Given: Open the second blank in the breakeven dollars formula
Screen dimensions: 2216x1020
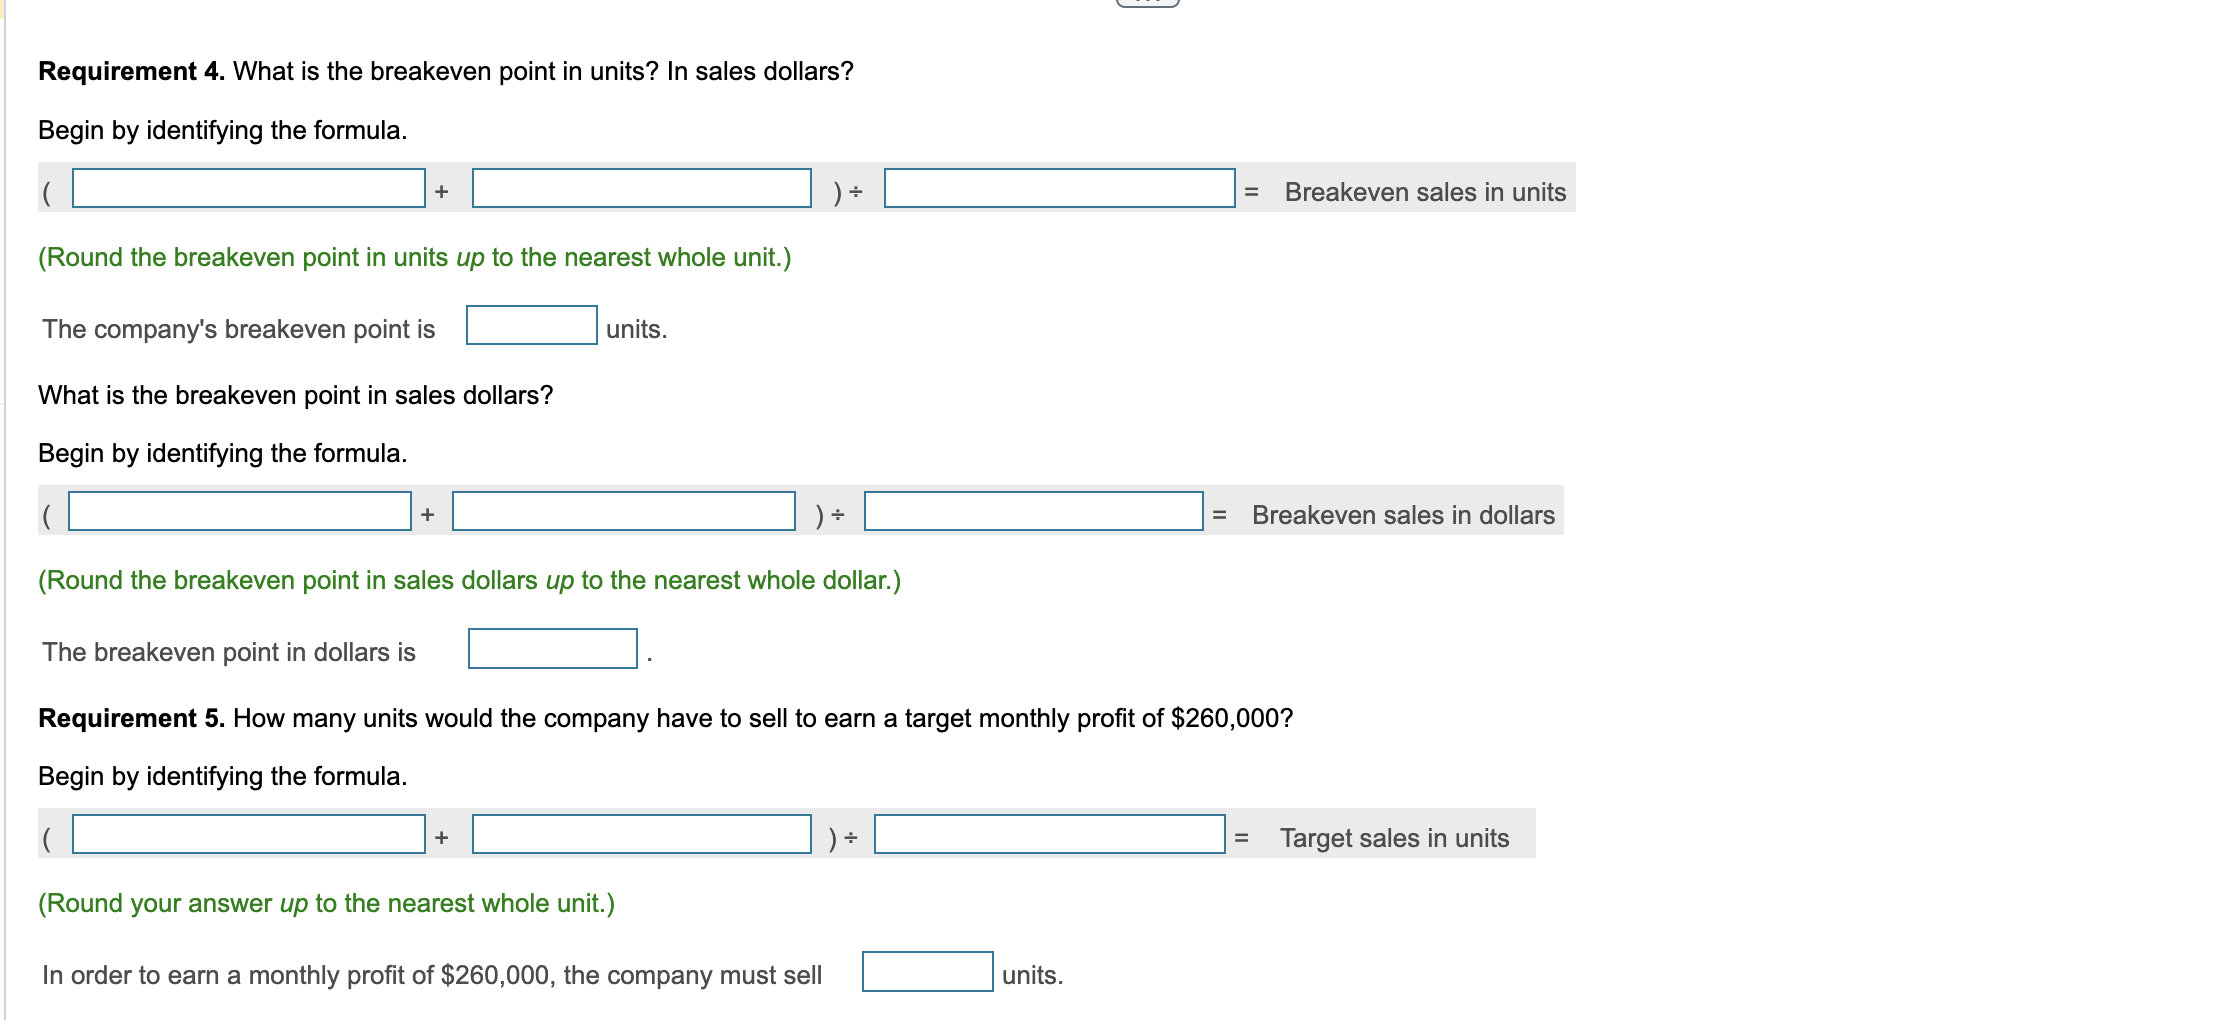Looking at the screenshot, I should coord(620,513).
